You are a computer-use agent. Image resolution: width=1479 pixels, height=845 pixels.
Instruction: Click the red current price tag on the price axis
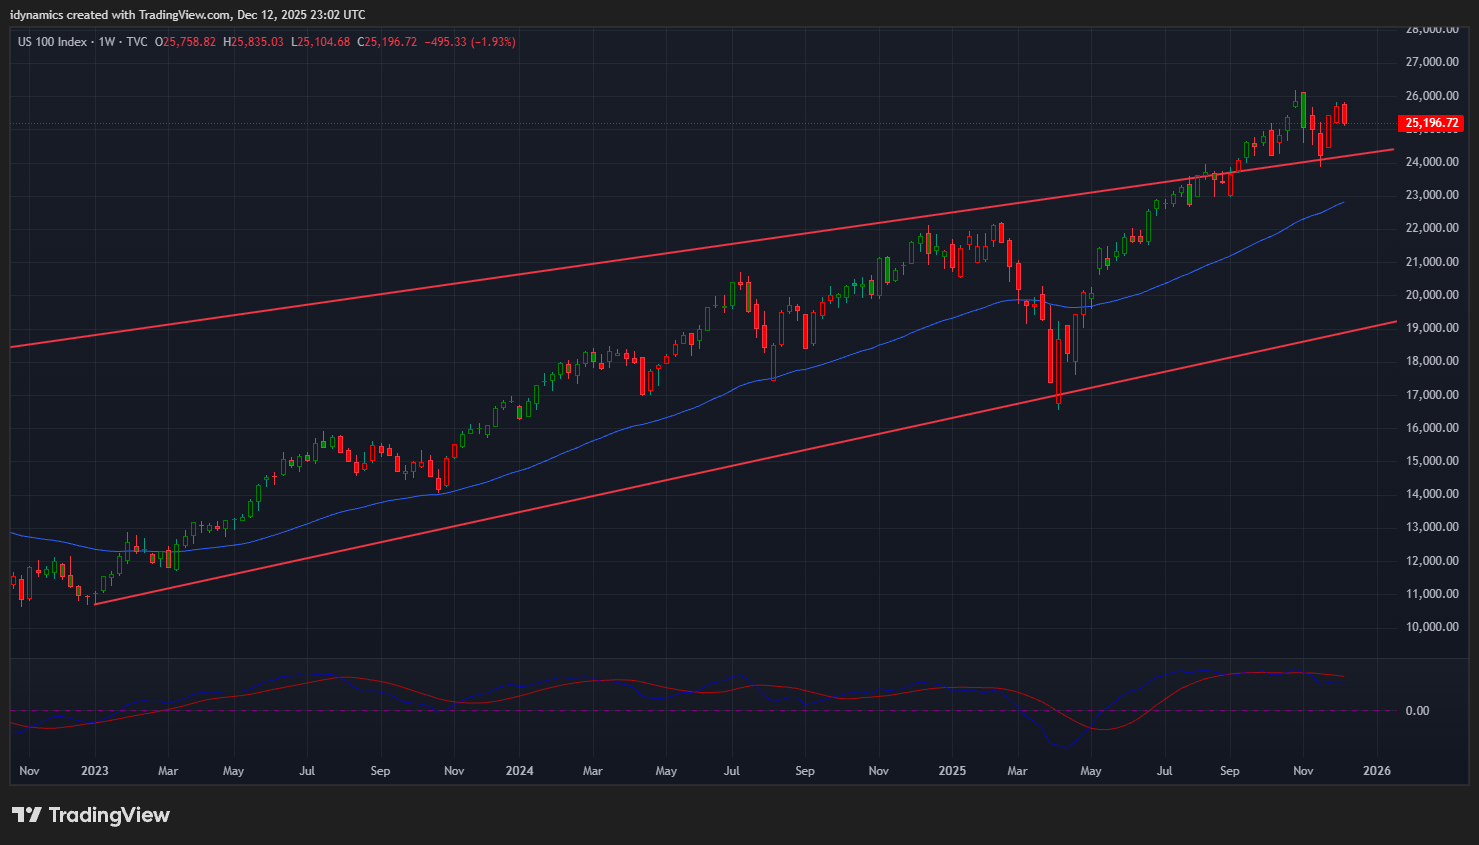[1432, 123]
